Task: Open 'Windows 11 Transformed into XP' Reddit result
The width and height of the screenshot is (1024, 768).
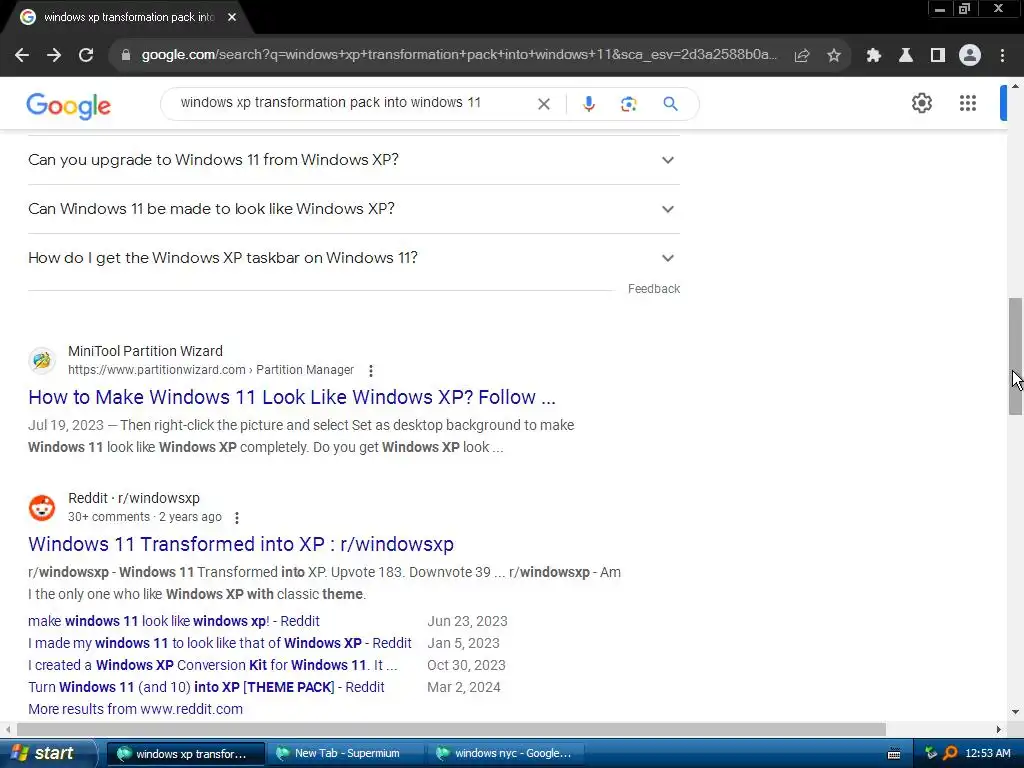Action: click(241, 544)
